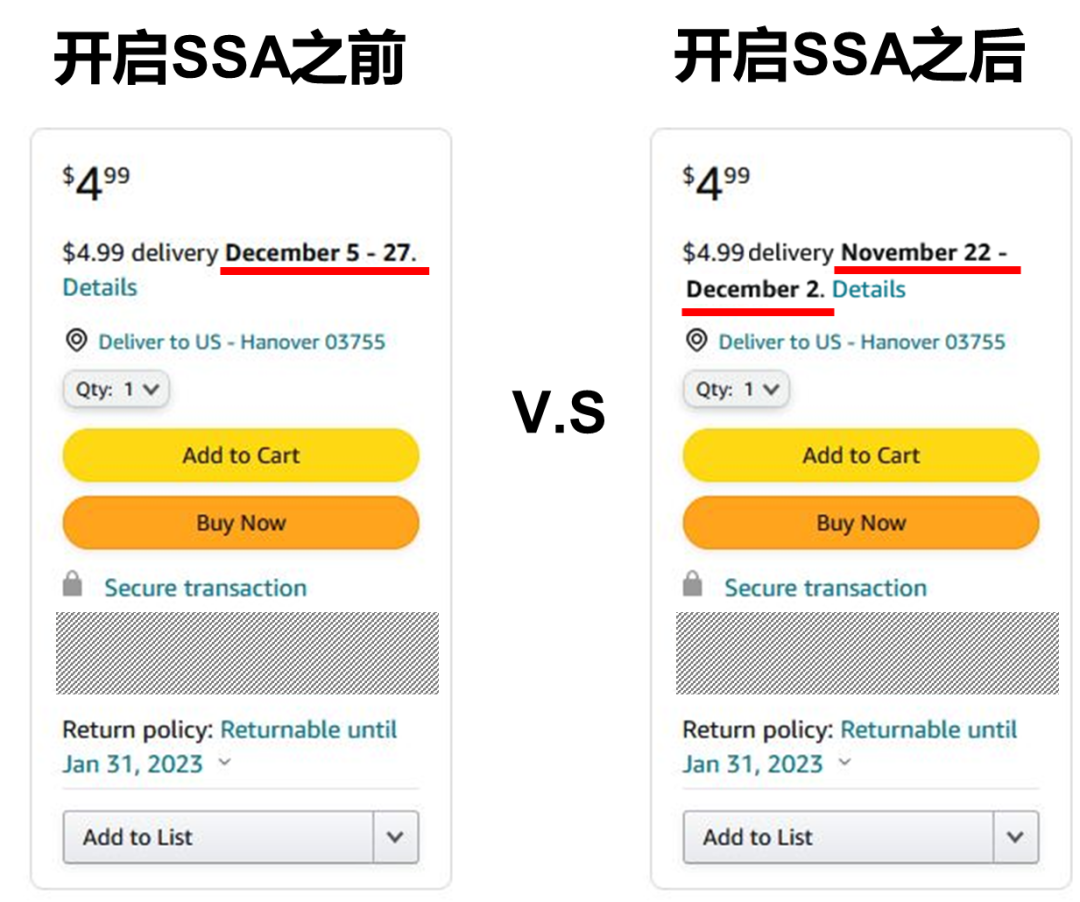
Task: Click Buy Now in right panel
Action: click(x=861, y=523)
